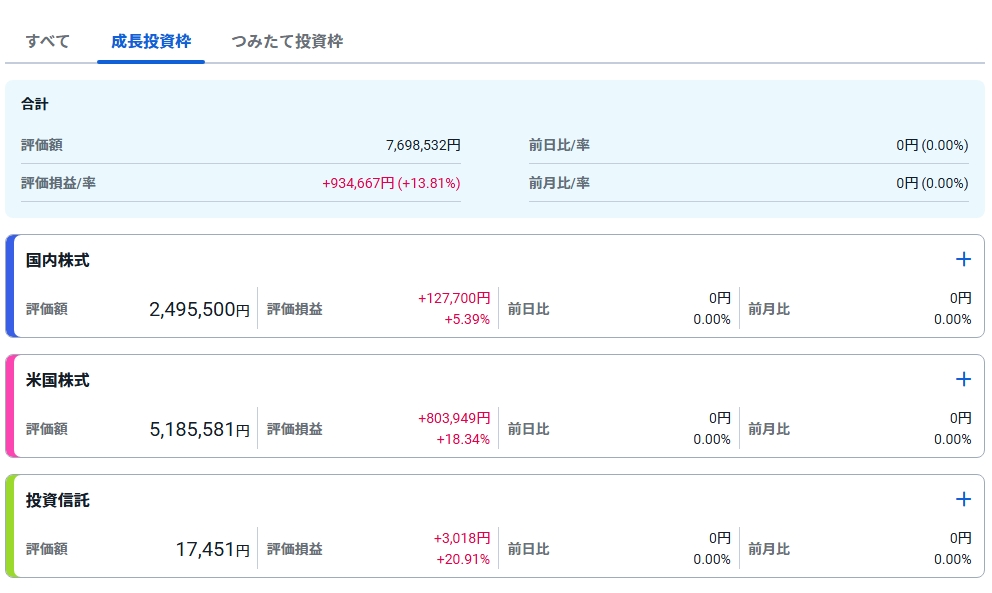Open the つみたて投資枠 tab
Screen dimensions: 992x593
pos(287,42)
